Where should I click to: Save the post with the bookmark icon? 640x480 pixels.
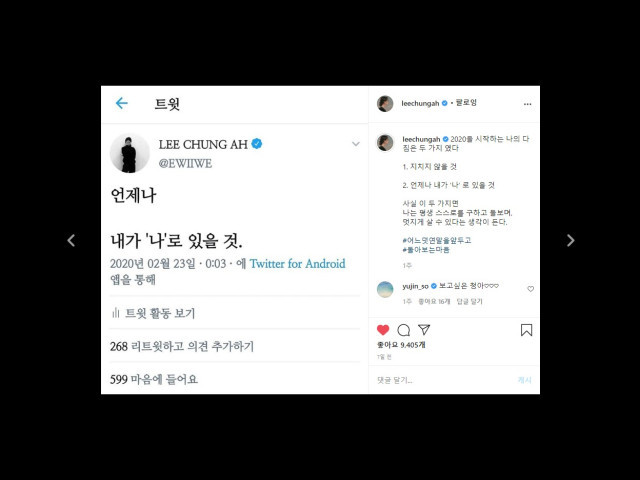pyautogui.click(x=527, y=330)
